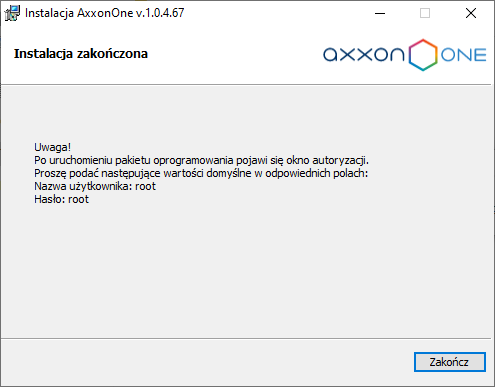This screenshot has width=495, height=387.
Task: Click the white header banner beside the heading
Action: (x=233, y=53)
